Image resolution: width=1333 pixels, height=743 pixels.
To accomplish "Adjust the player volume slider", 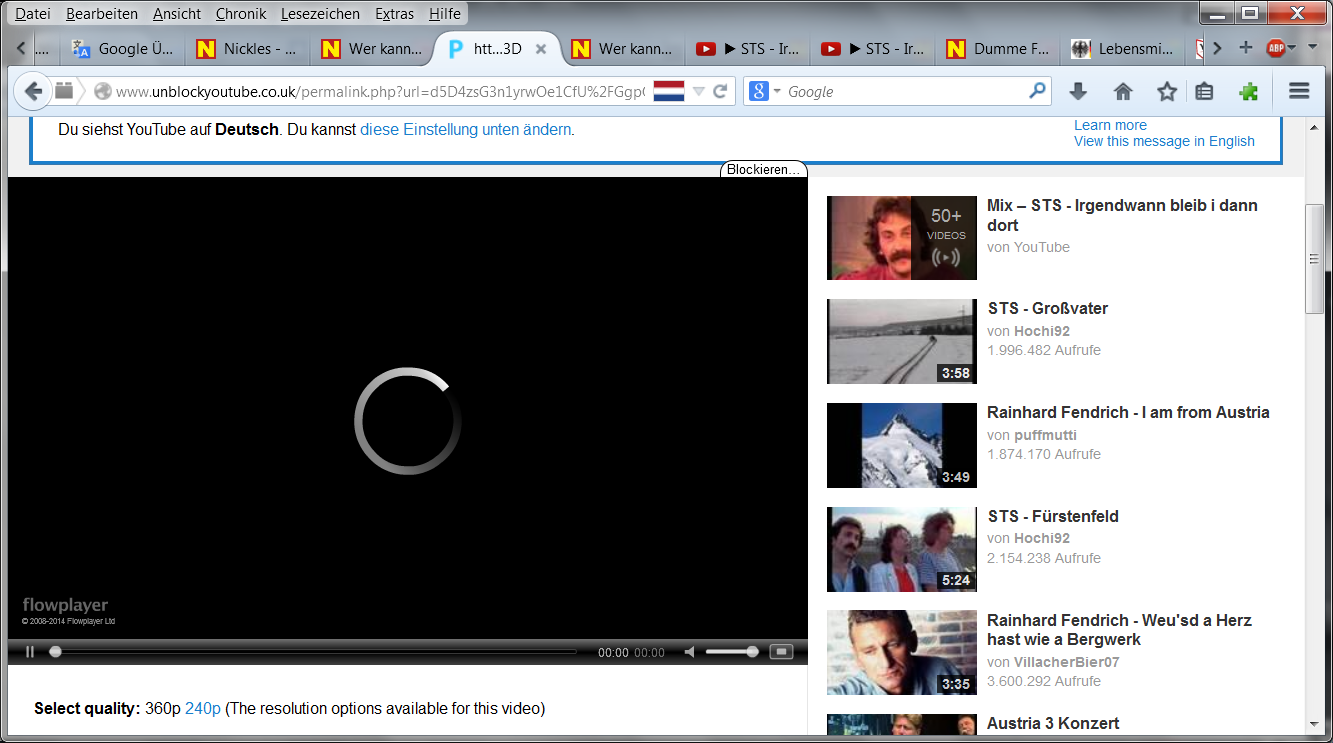I will (732, 652).
